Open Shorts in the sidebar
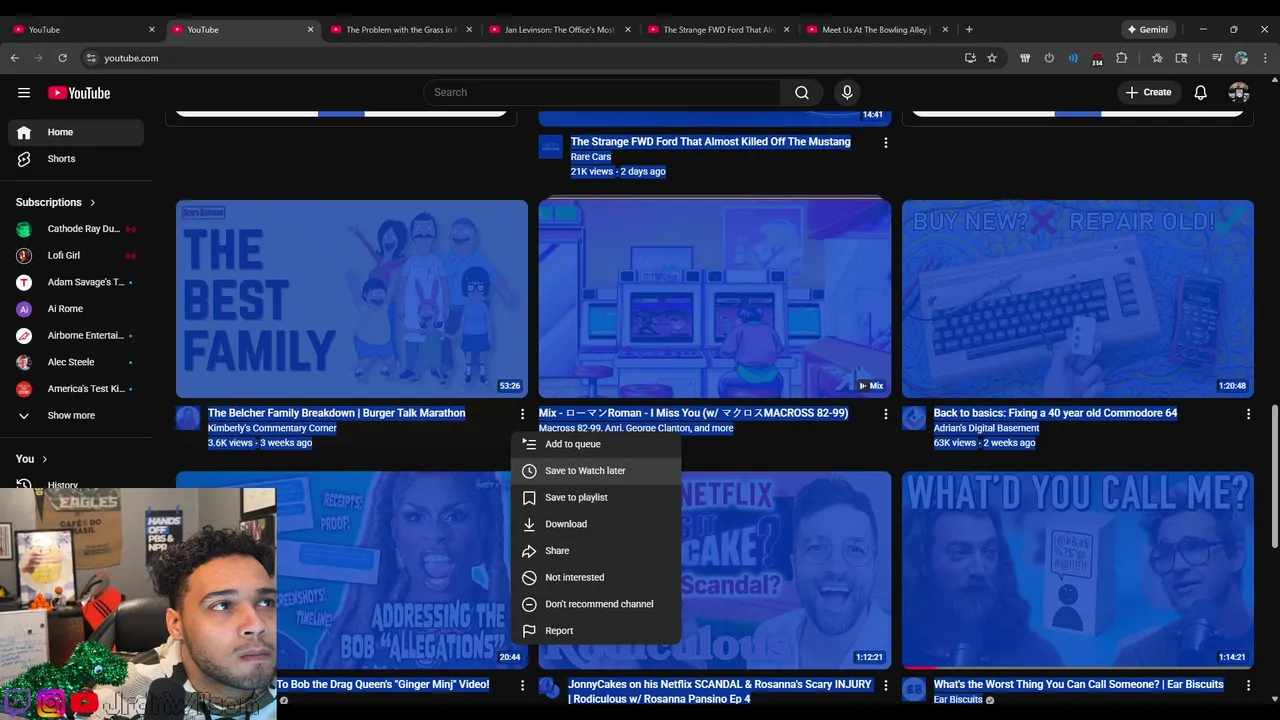The width and height of the screenshot is (1280, 720). (x=76, y=159)
